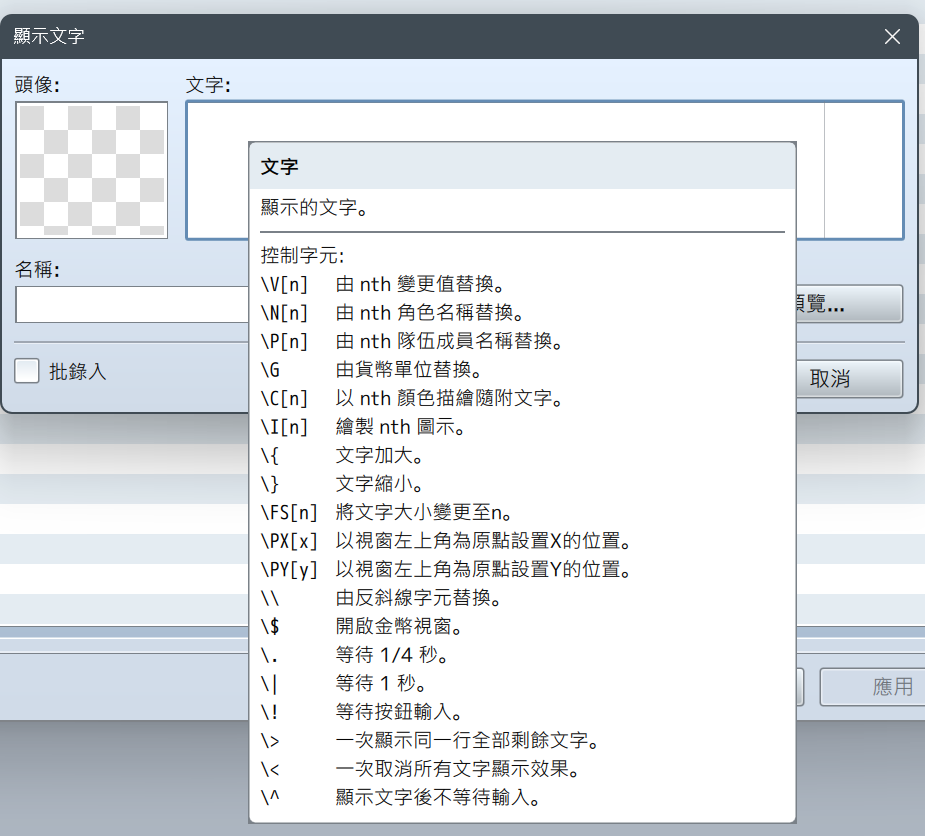Focus the 名稱 name input field
The image size is (925, 836).
132,304
